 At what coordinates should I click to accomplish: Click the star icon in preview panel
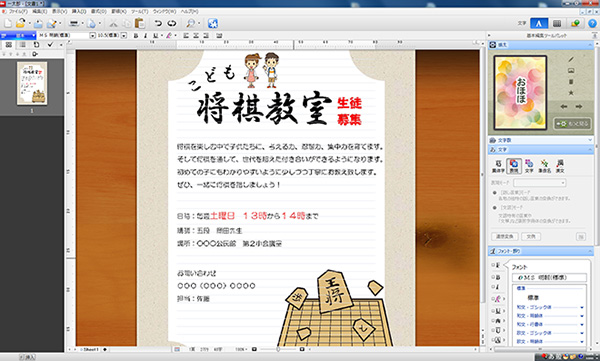pos(571,93)
